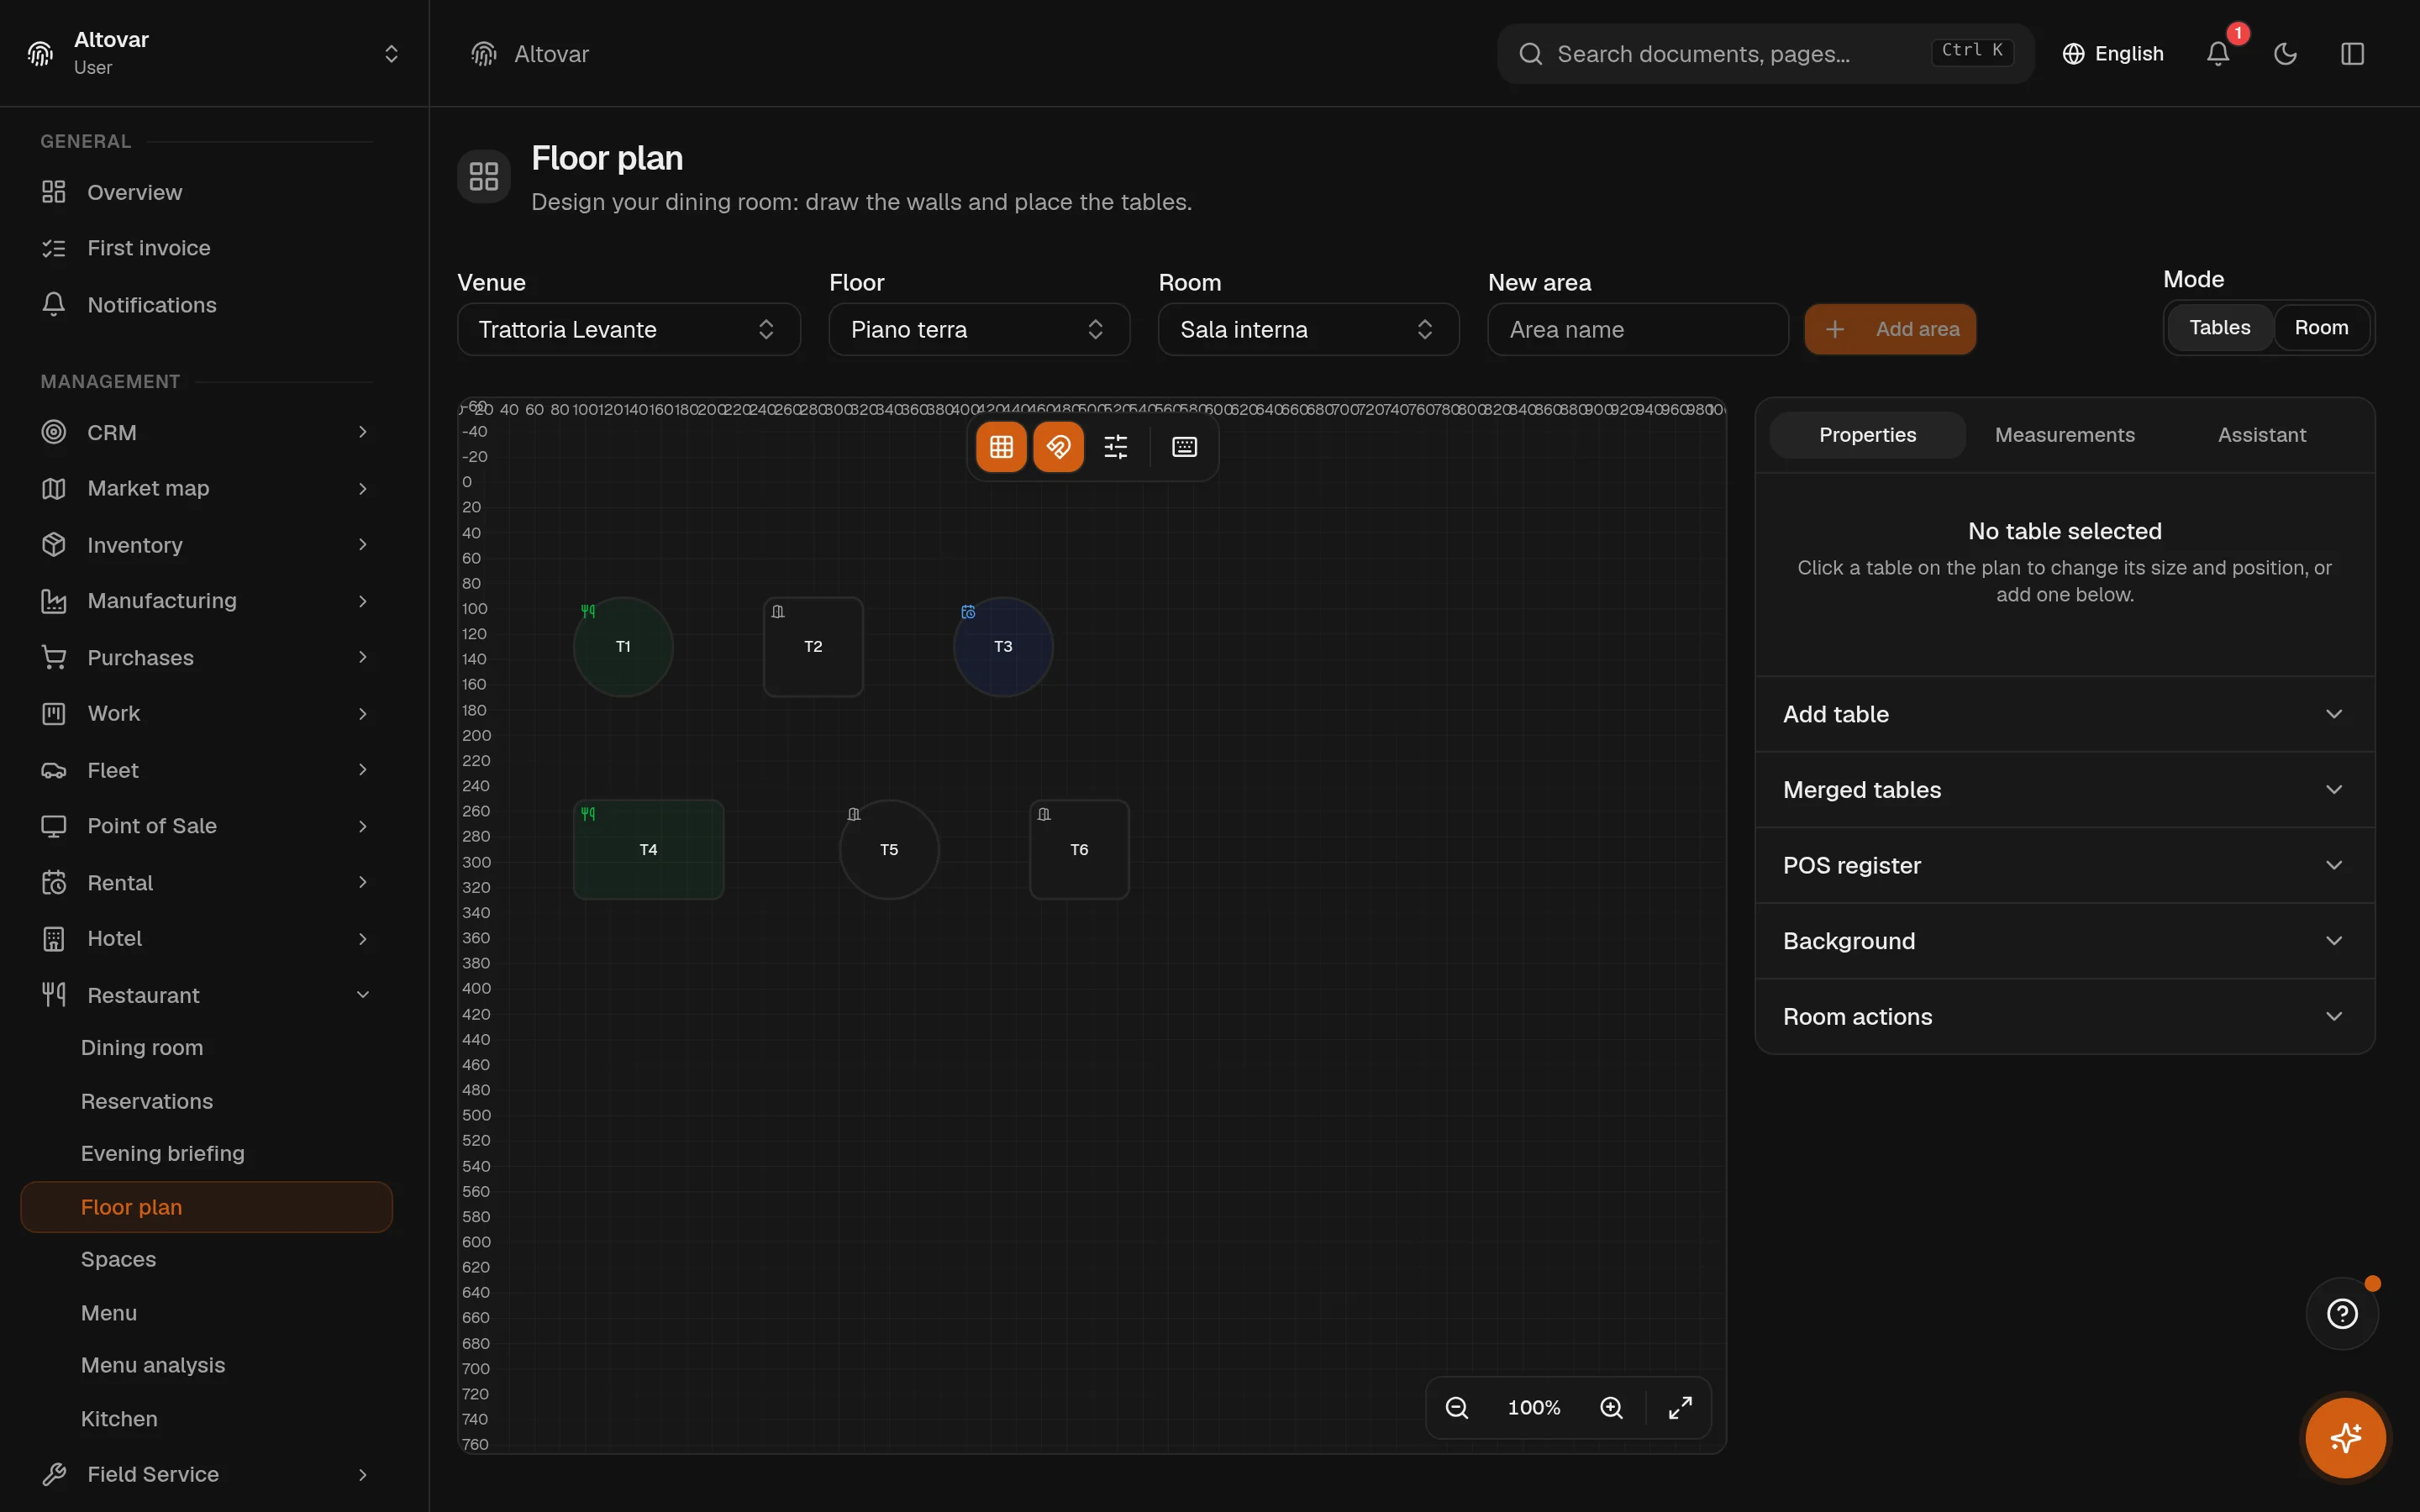2420x1512 pixels.
Task: Toggle snap-to-grid on the canvas toolbar
Action: click(x=1058, y=447)
